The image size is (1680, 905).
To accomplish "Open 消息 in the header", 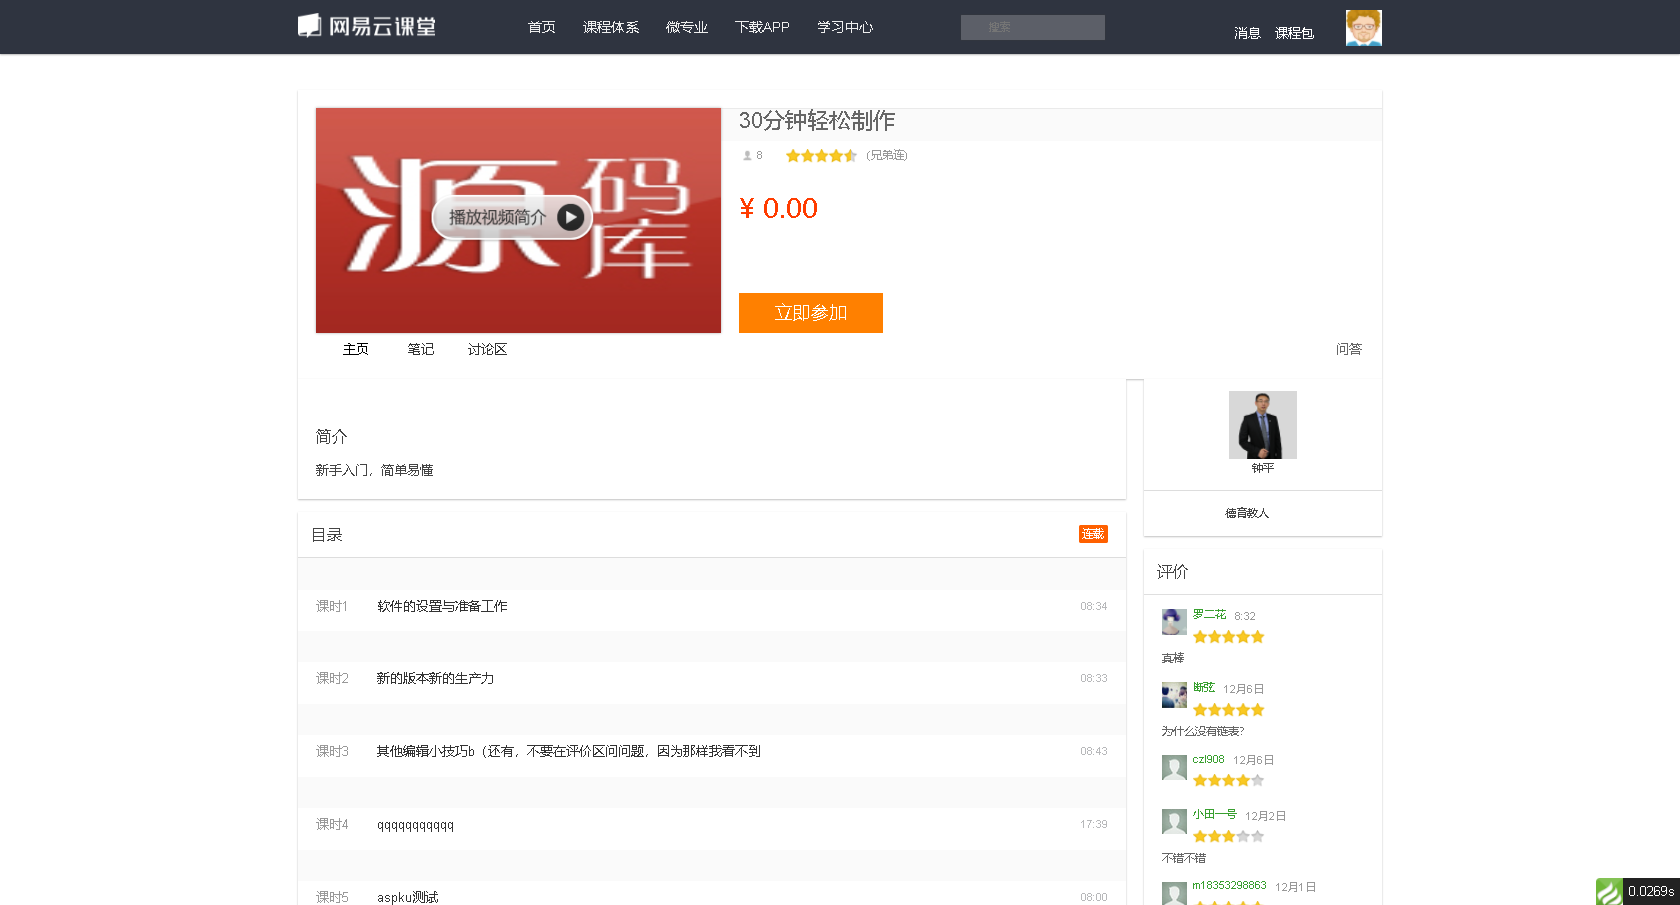I will (x=1246, y=33).
